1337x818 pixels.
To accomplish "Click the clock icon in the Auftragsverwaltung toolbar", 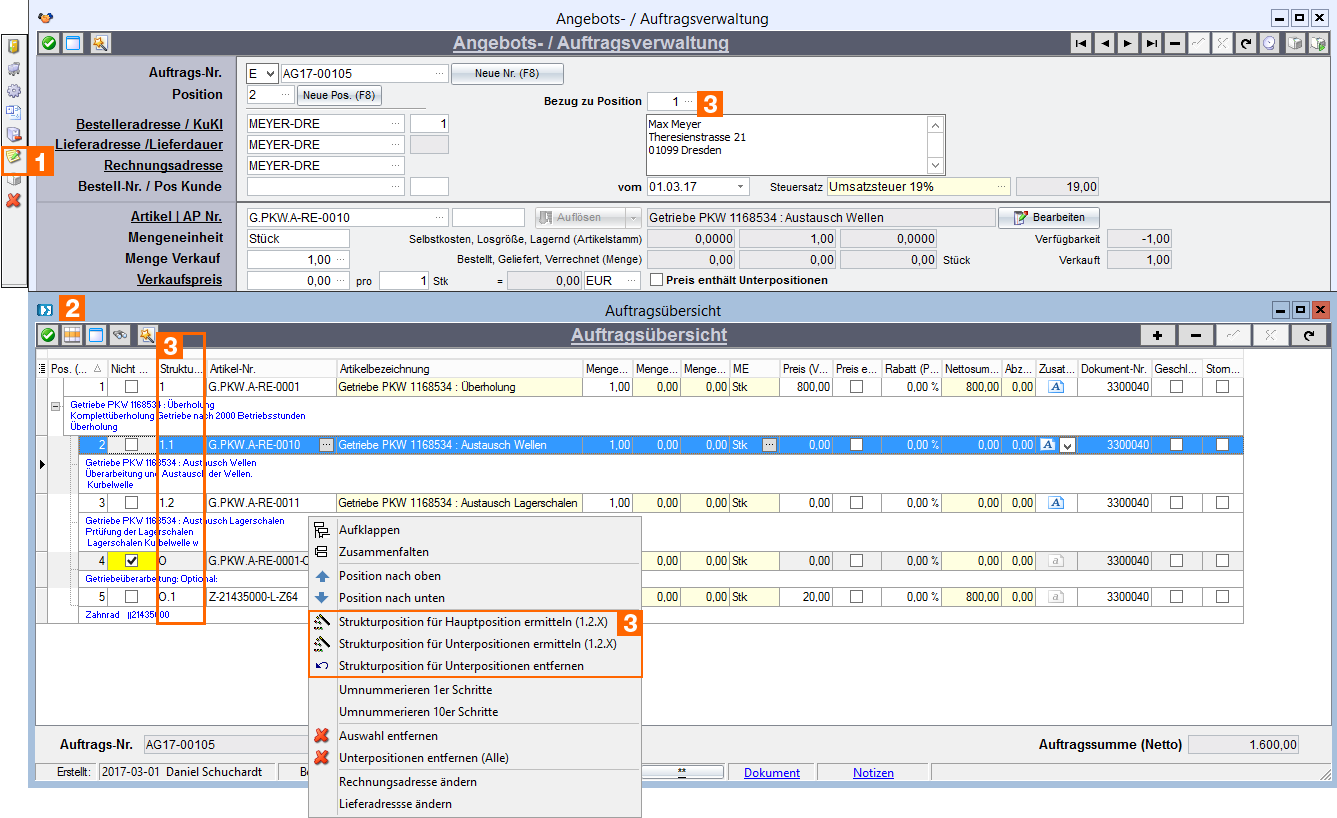I will click(x=1269, y=43).
